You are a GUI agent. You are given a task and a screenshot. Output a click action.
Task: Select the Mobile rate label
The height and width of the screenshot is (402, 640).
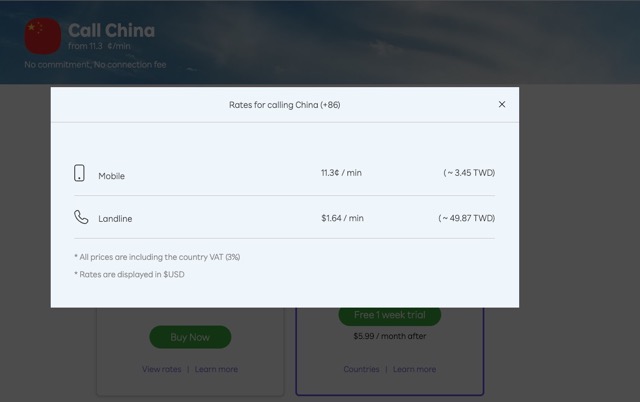click(x=111, y=176)
